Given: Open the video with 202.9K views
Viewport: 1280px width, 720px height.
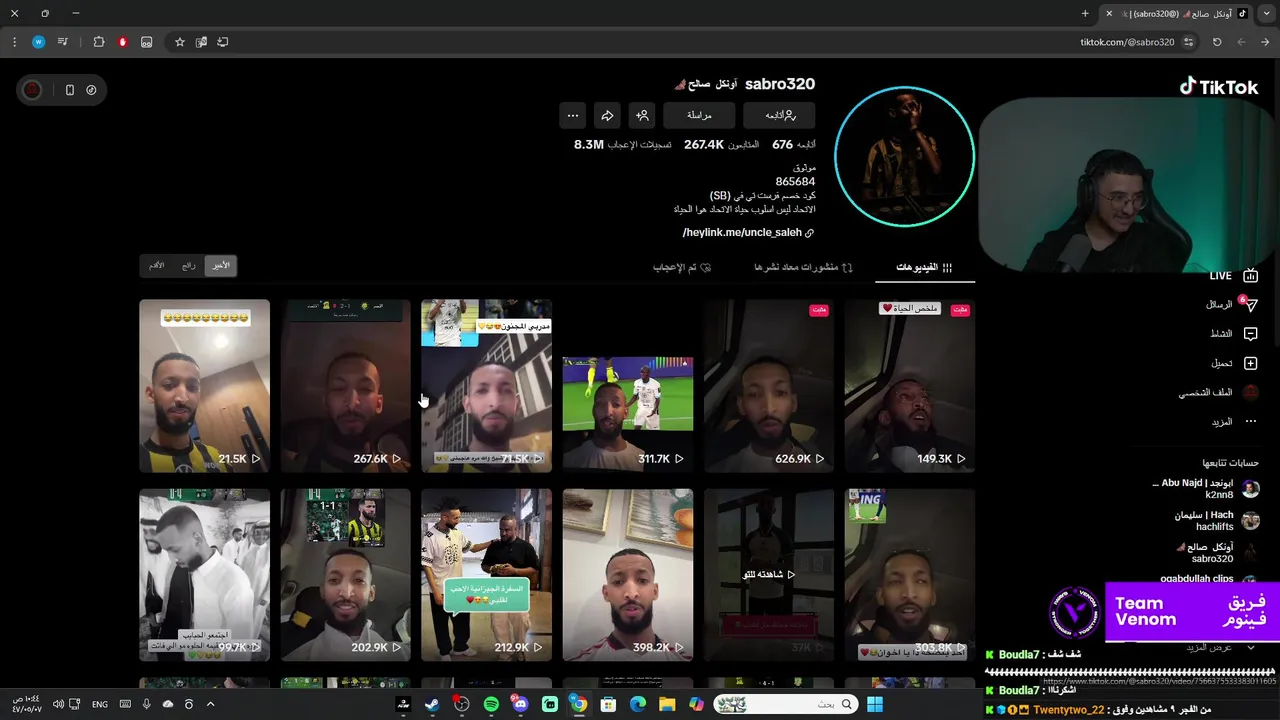Looking at the screenshot, I should coord(345,574).
